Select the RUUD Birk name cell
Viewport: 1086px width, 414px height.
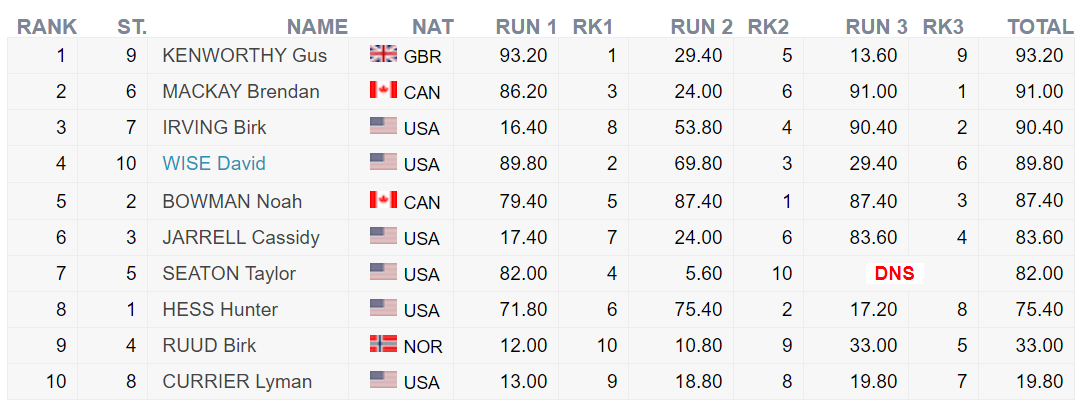[x=248, y=345]
